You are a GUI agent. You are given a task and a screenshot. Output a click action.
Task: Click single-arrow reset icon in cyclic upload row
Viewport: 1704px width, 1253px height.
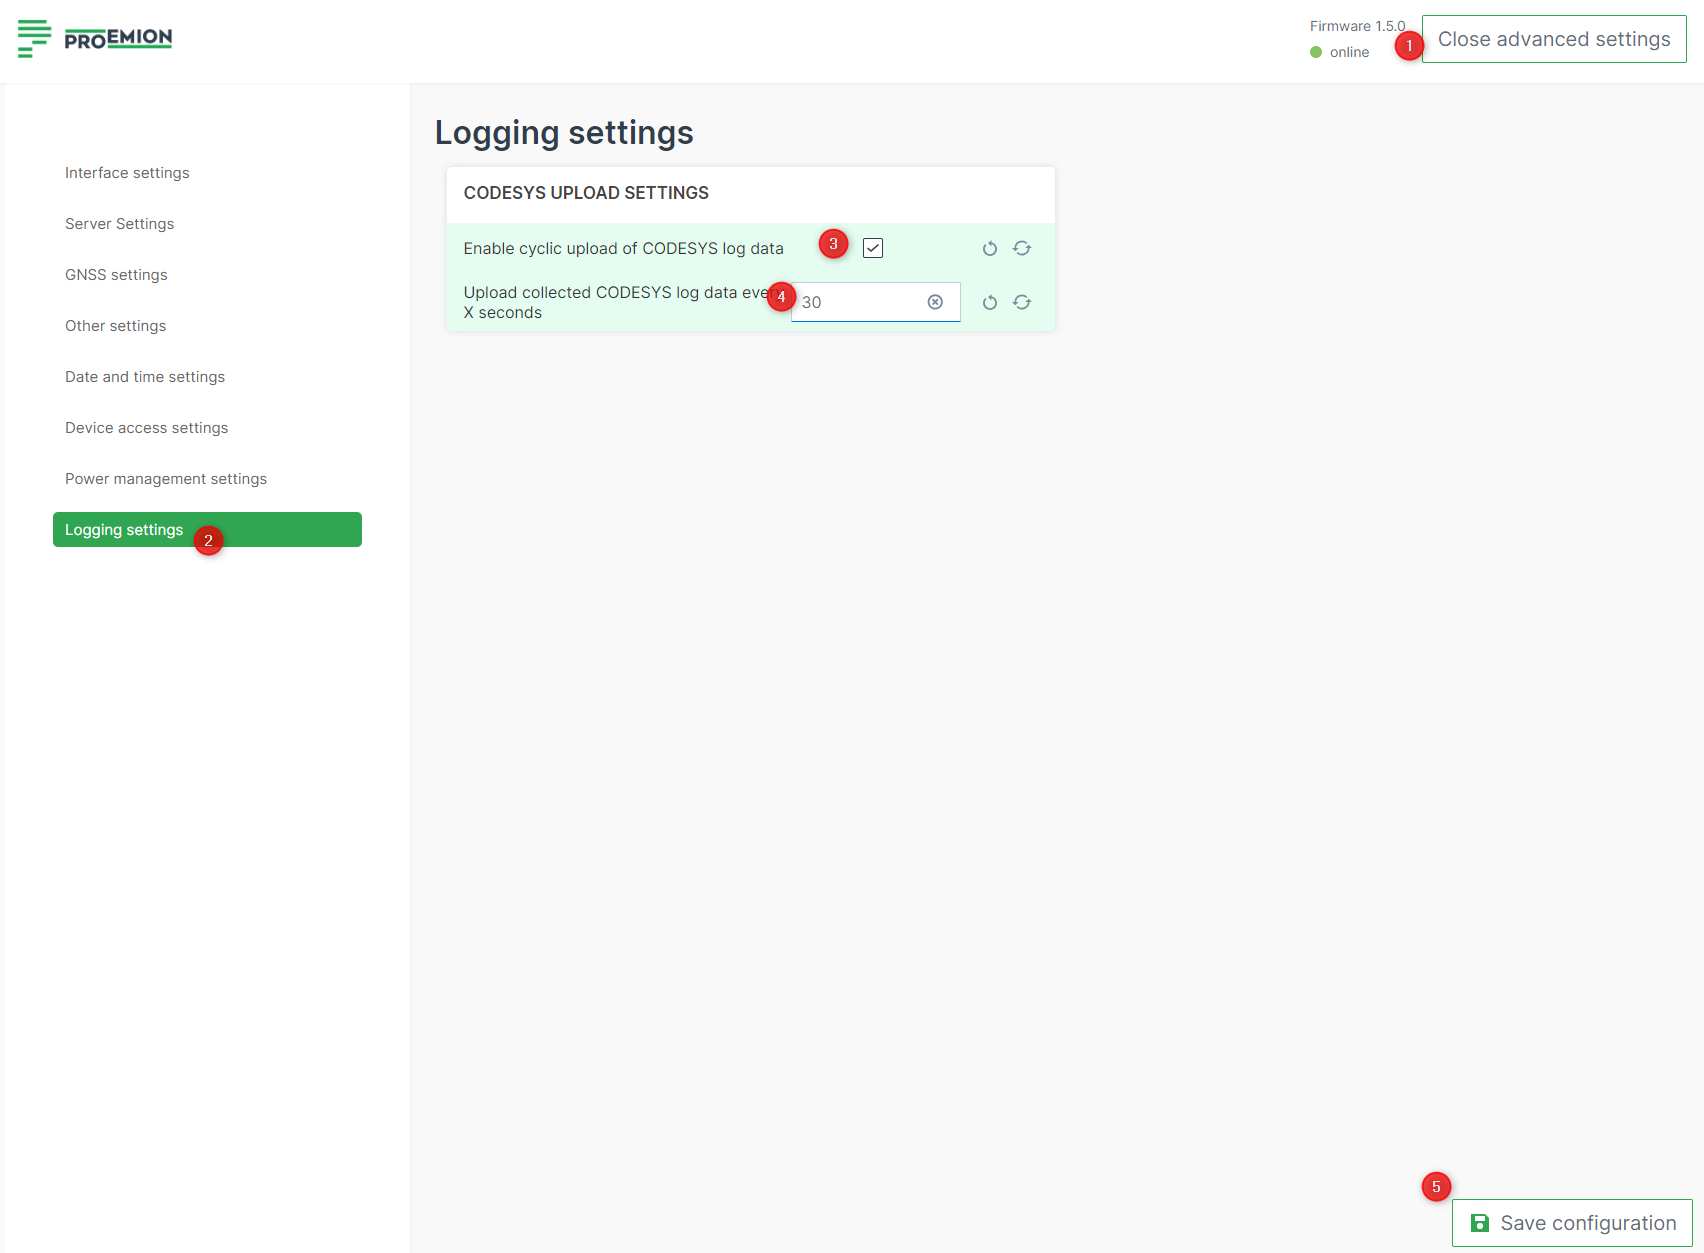(989, 249)
